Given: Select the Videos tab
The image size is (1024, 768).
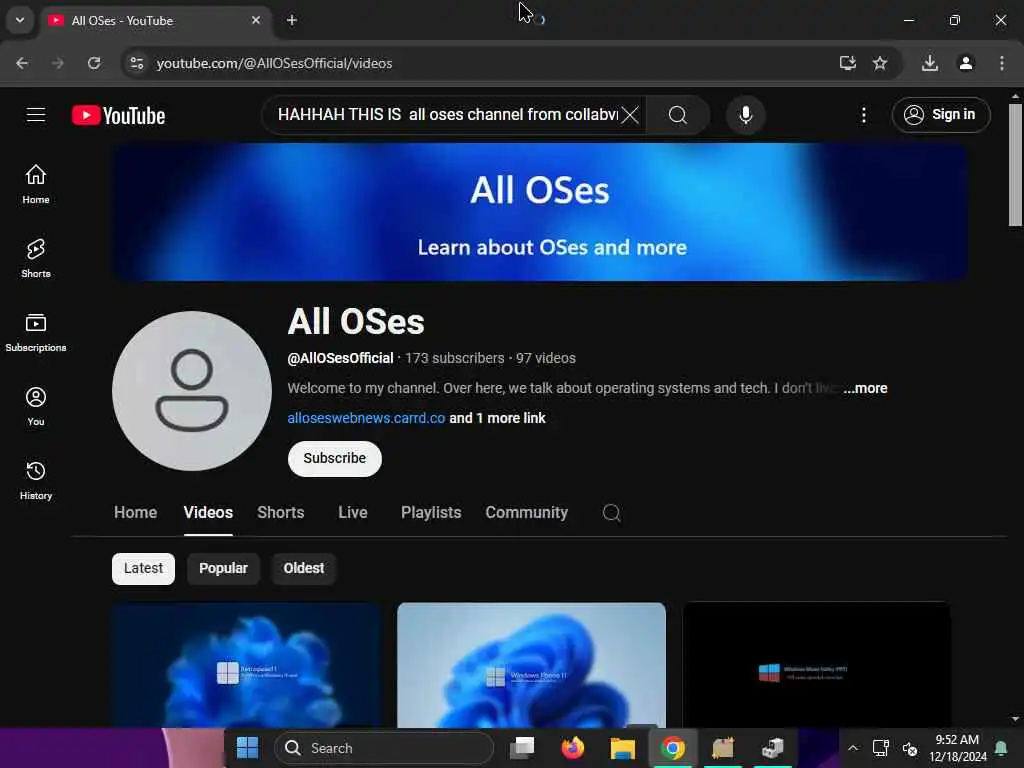Looking at the screenshot, I should click(x=208, y=513).
